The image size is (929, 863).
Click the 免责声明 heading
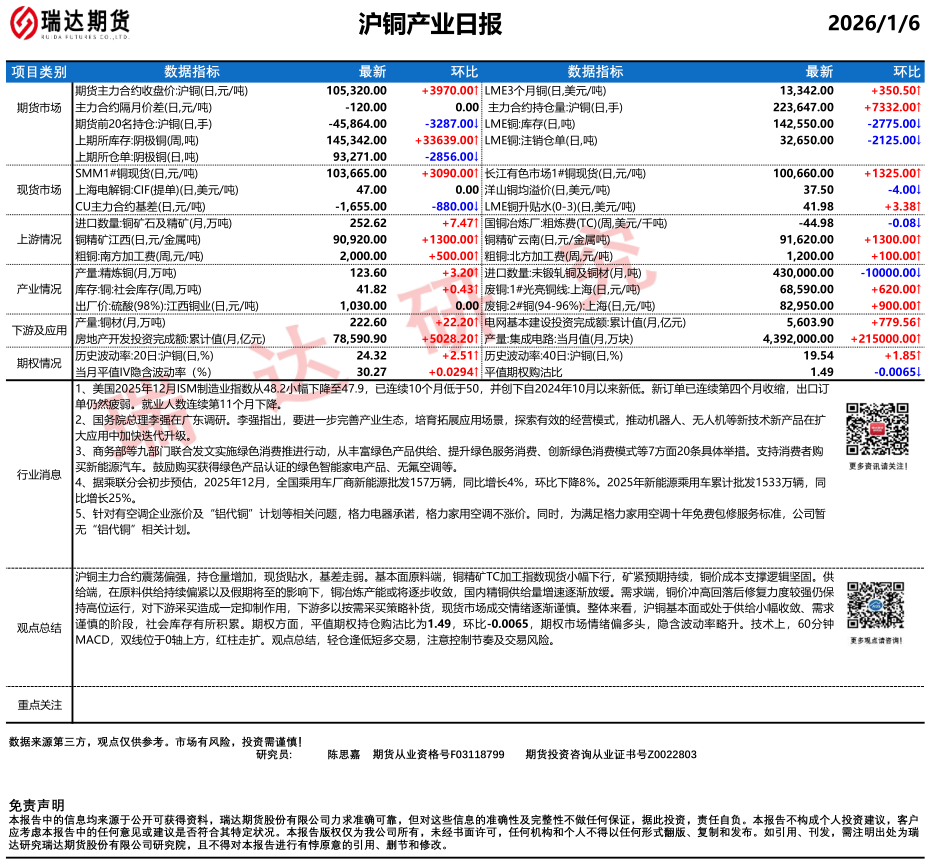click(x=36, y=805)
